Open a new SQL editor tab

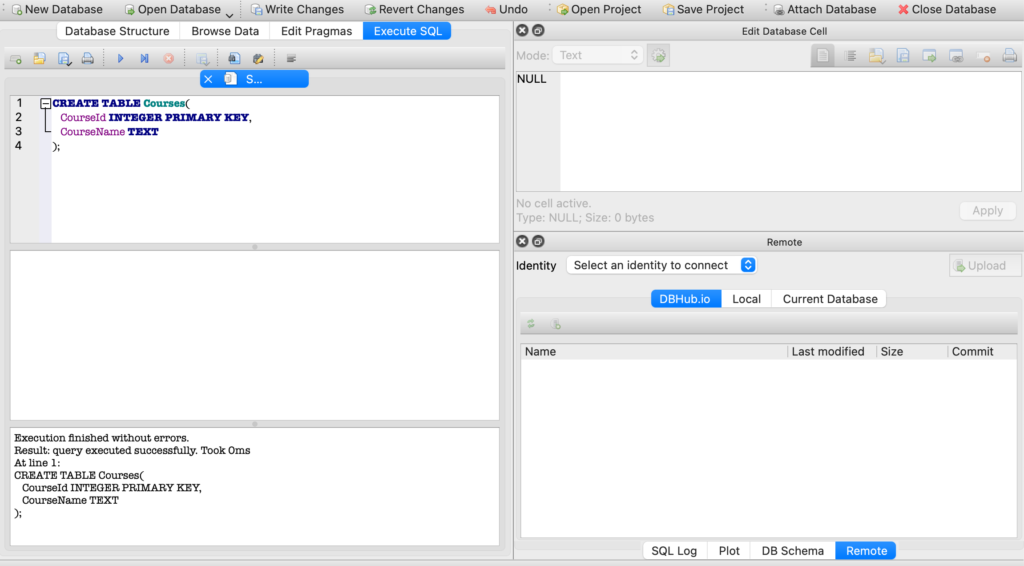(x=16, y=59)
